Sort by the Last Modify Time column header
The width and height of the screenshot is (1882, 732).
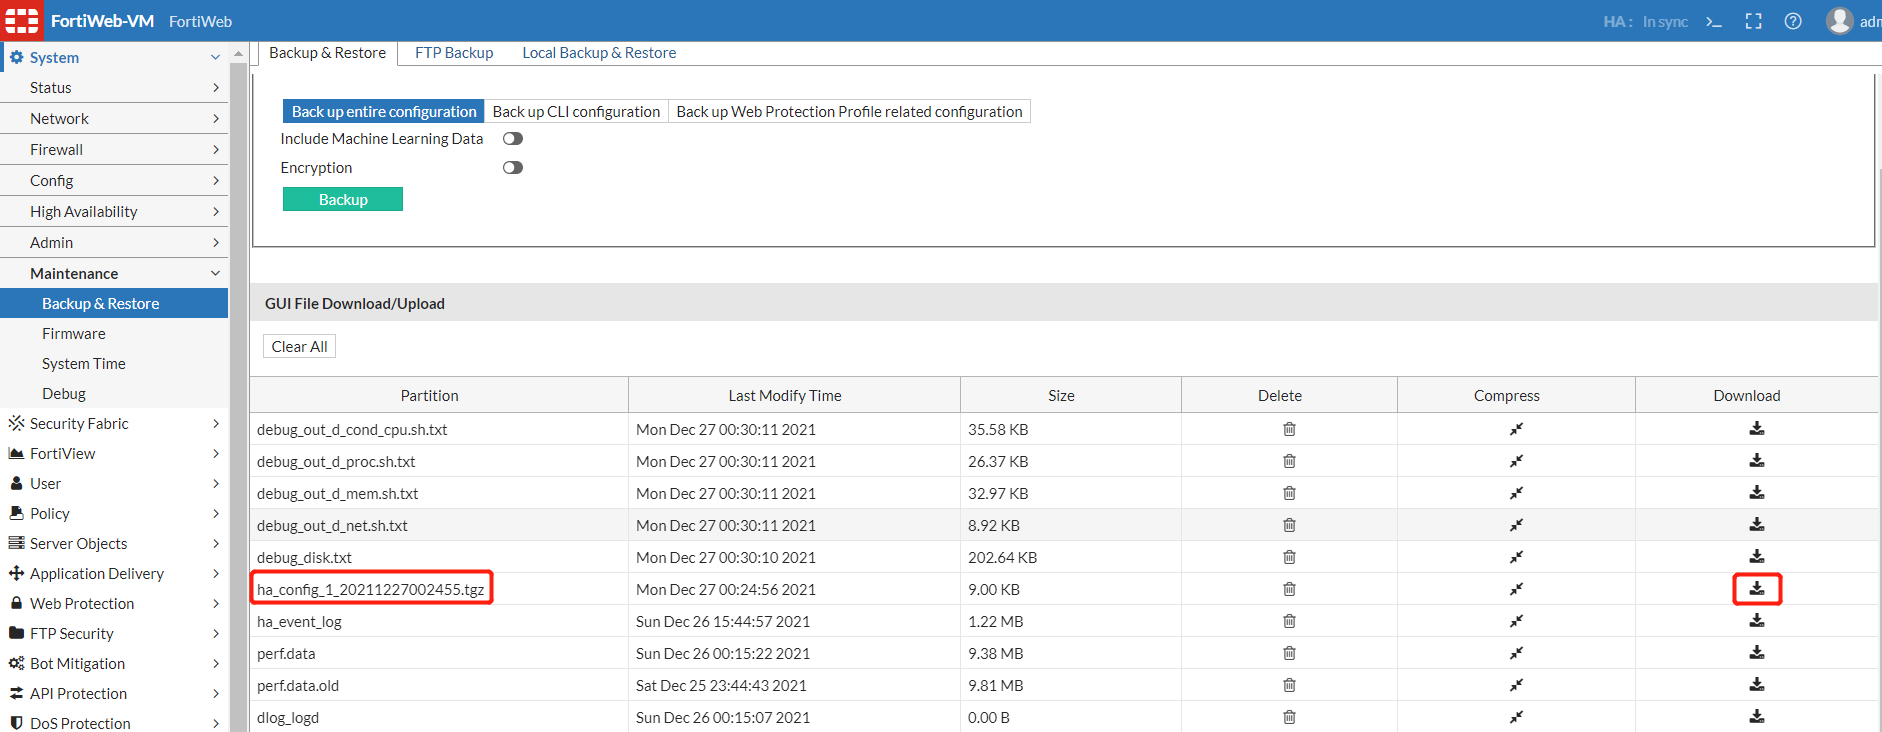(784, 396)
